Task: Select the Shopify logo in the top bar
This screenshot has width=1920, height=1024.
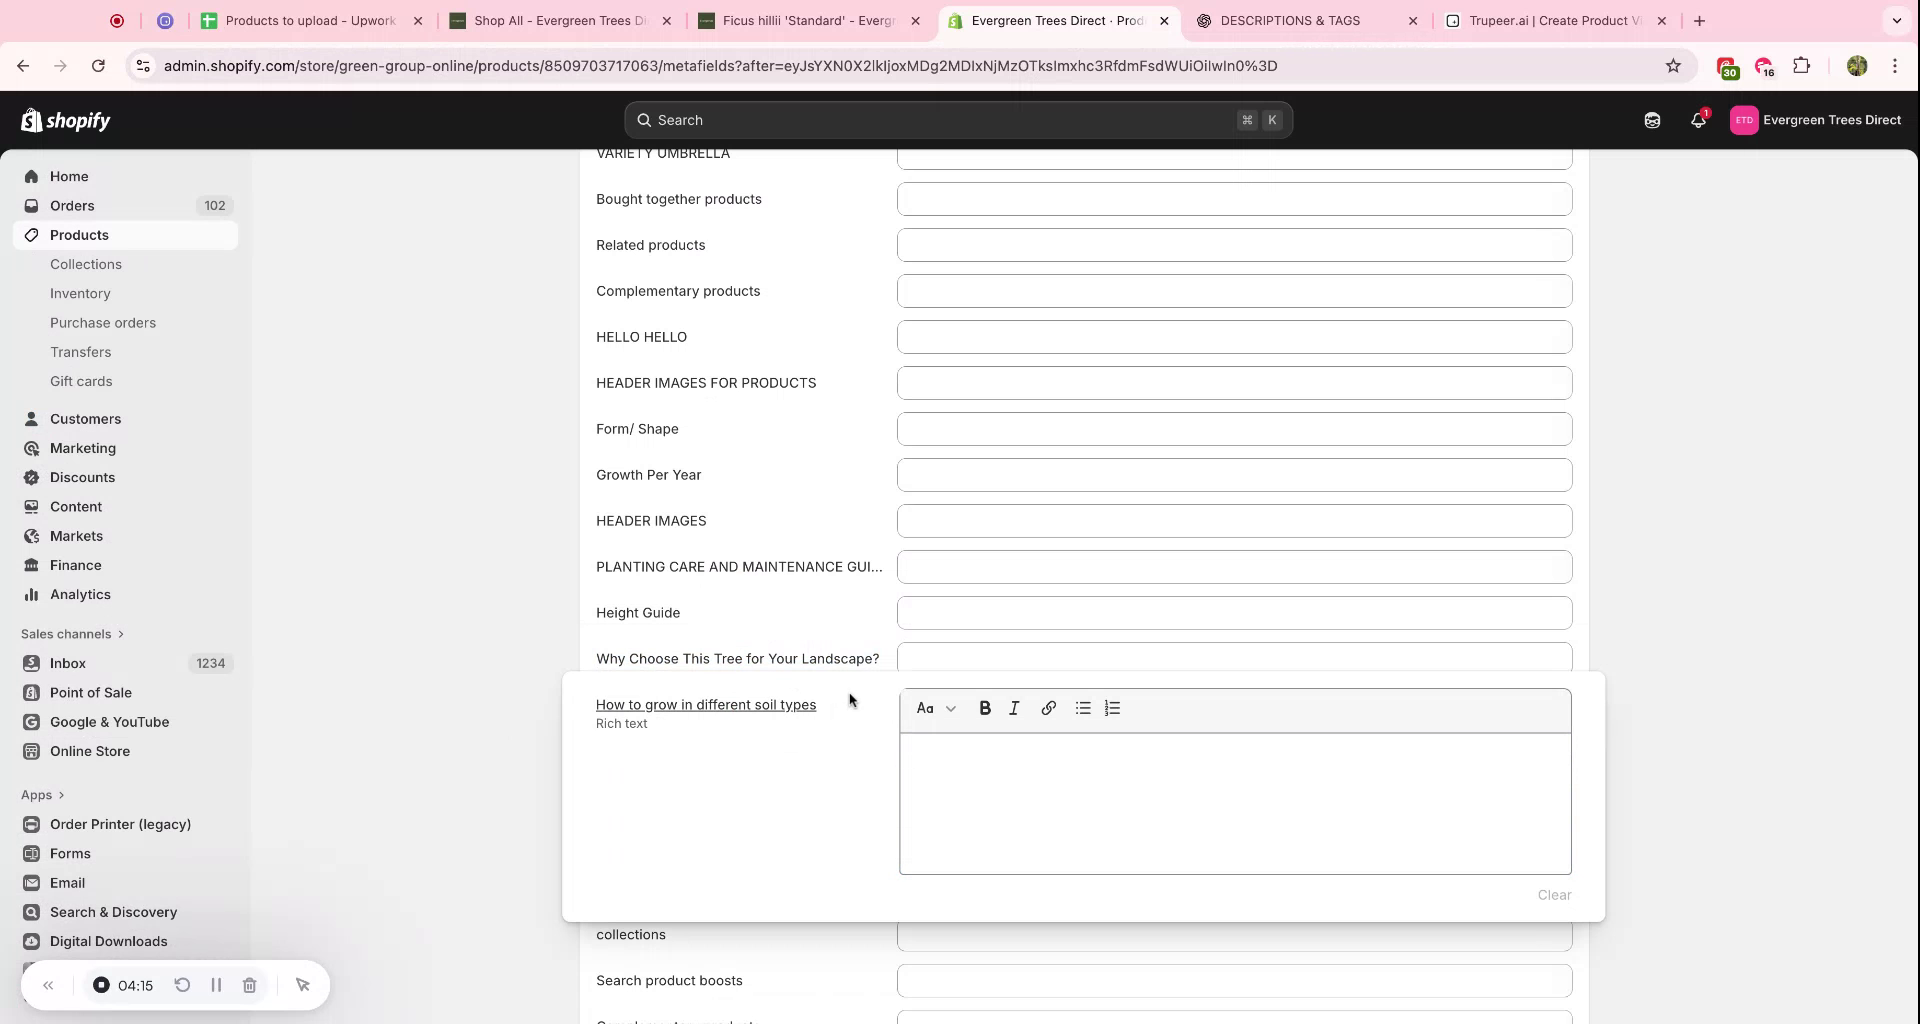Action: [x=65, y=120]
